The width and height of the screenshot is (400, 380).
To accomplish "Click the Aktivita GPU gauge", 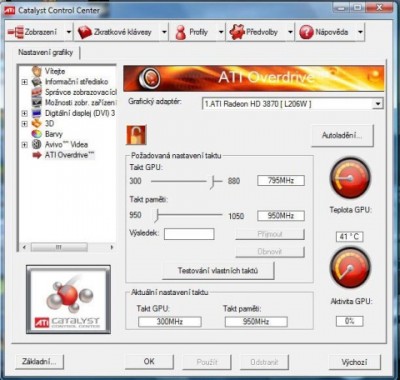I will pos(350,268).
